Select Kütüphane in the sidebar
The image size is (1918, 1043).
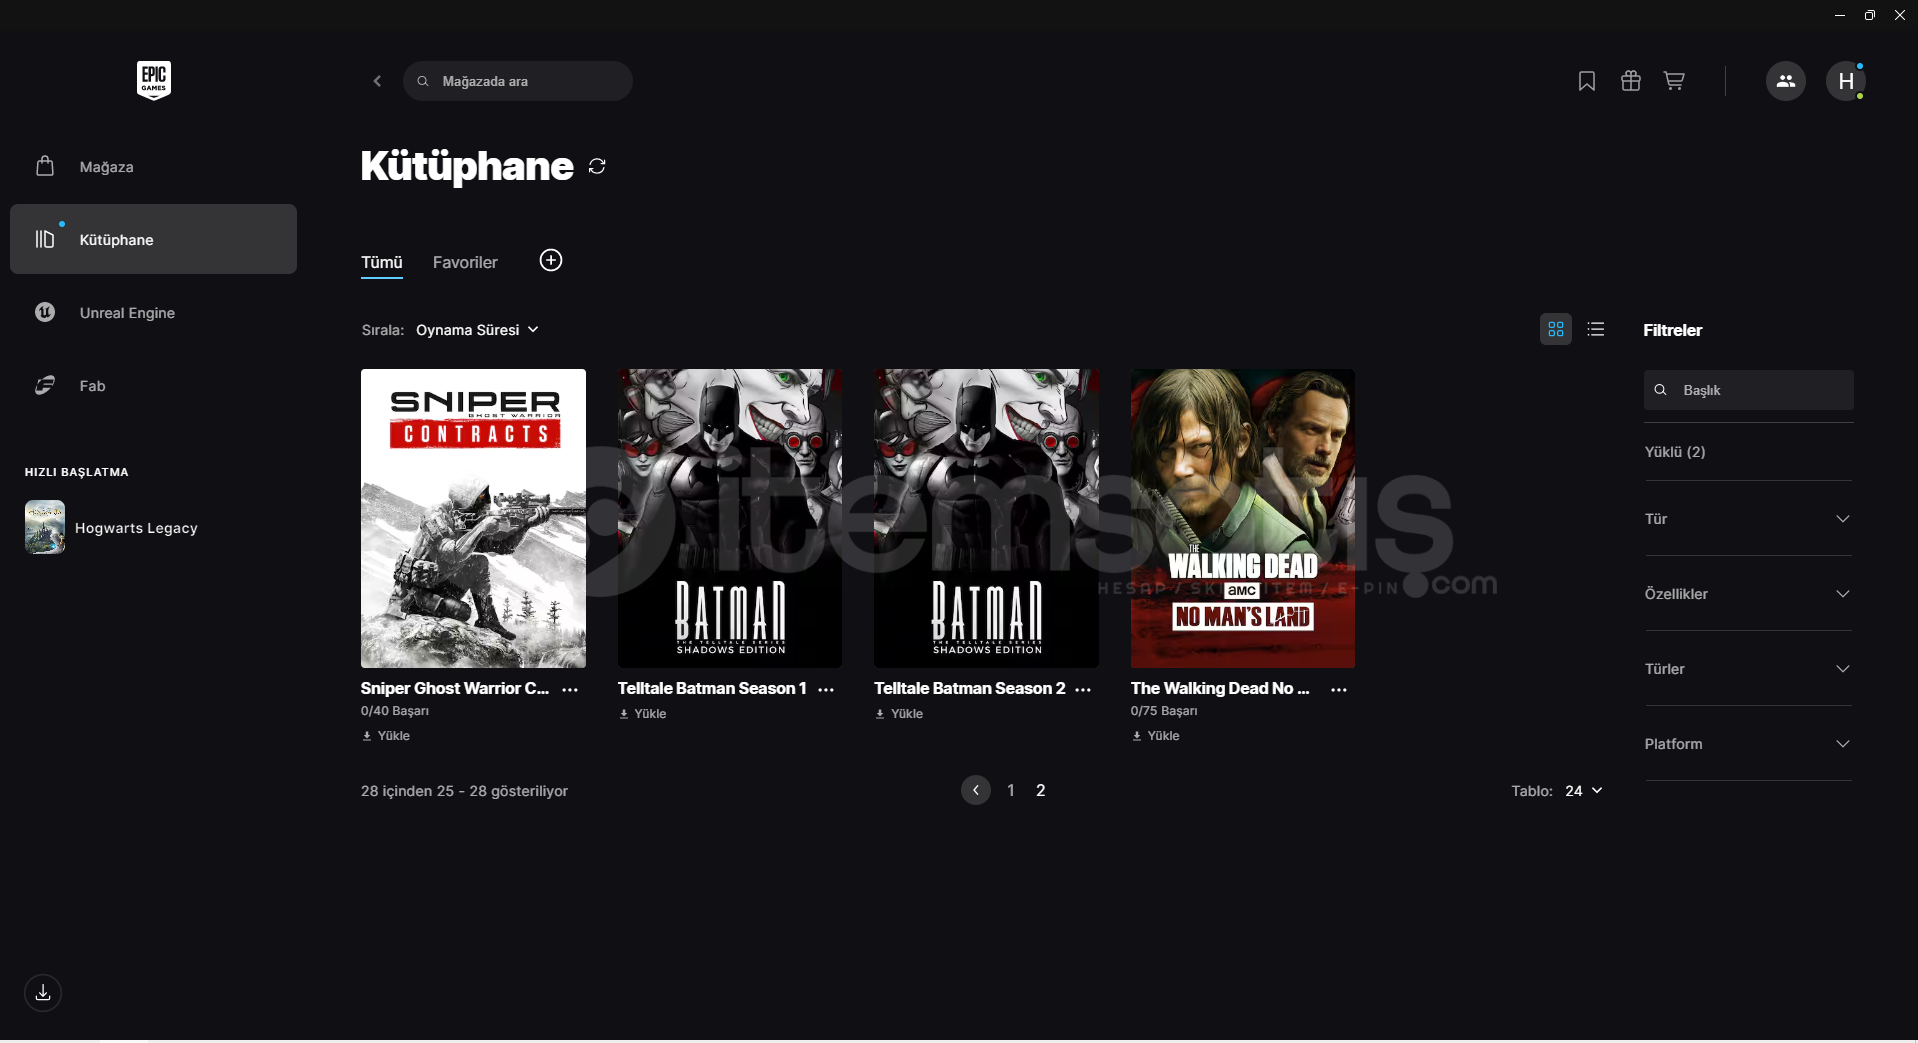(153, 239)
